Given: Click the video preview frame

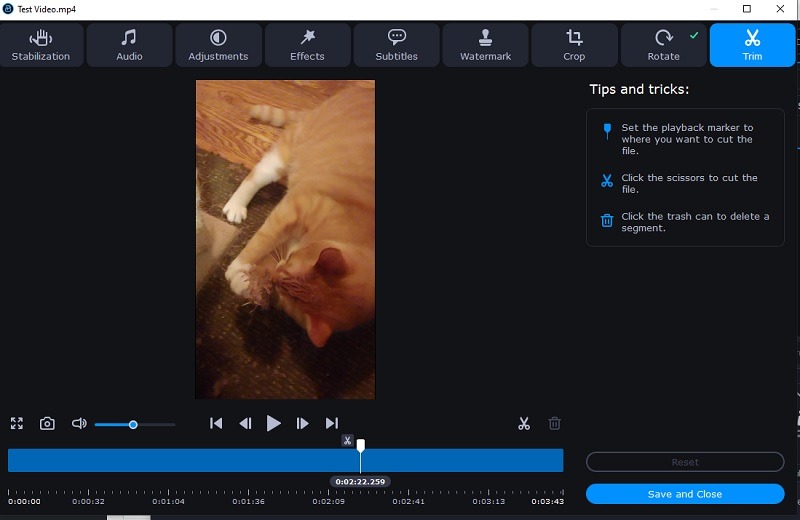Looking at the screenshot, I should click(x=285, y=239).
